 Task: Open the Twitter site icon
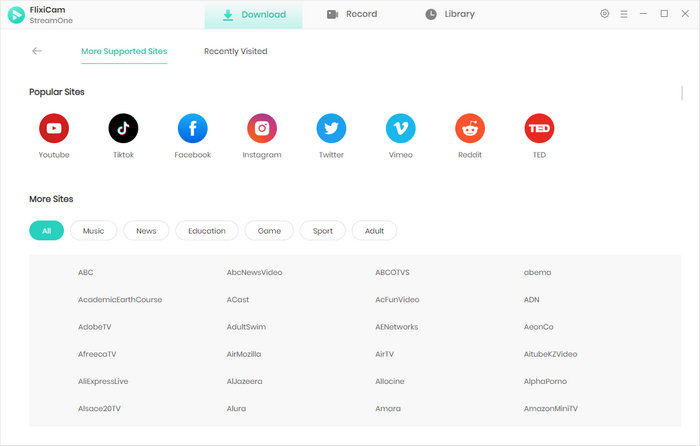(x=331, y=128)
